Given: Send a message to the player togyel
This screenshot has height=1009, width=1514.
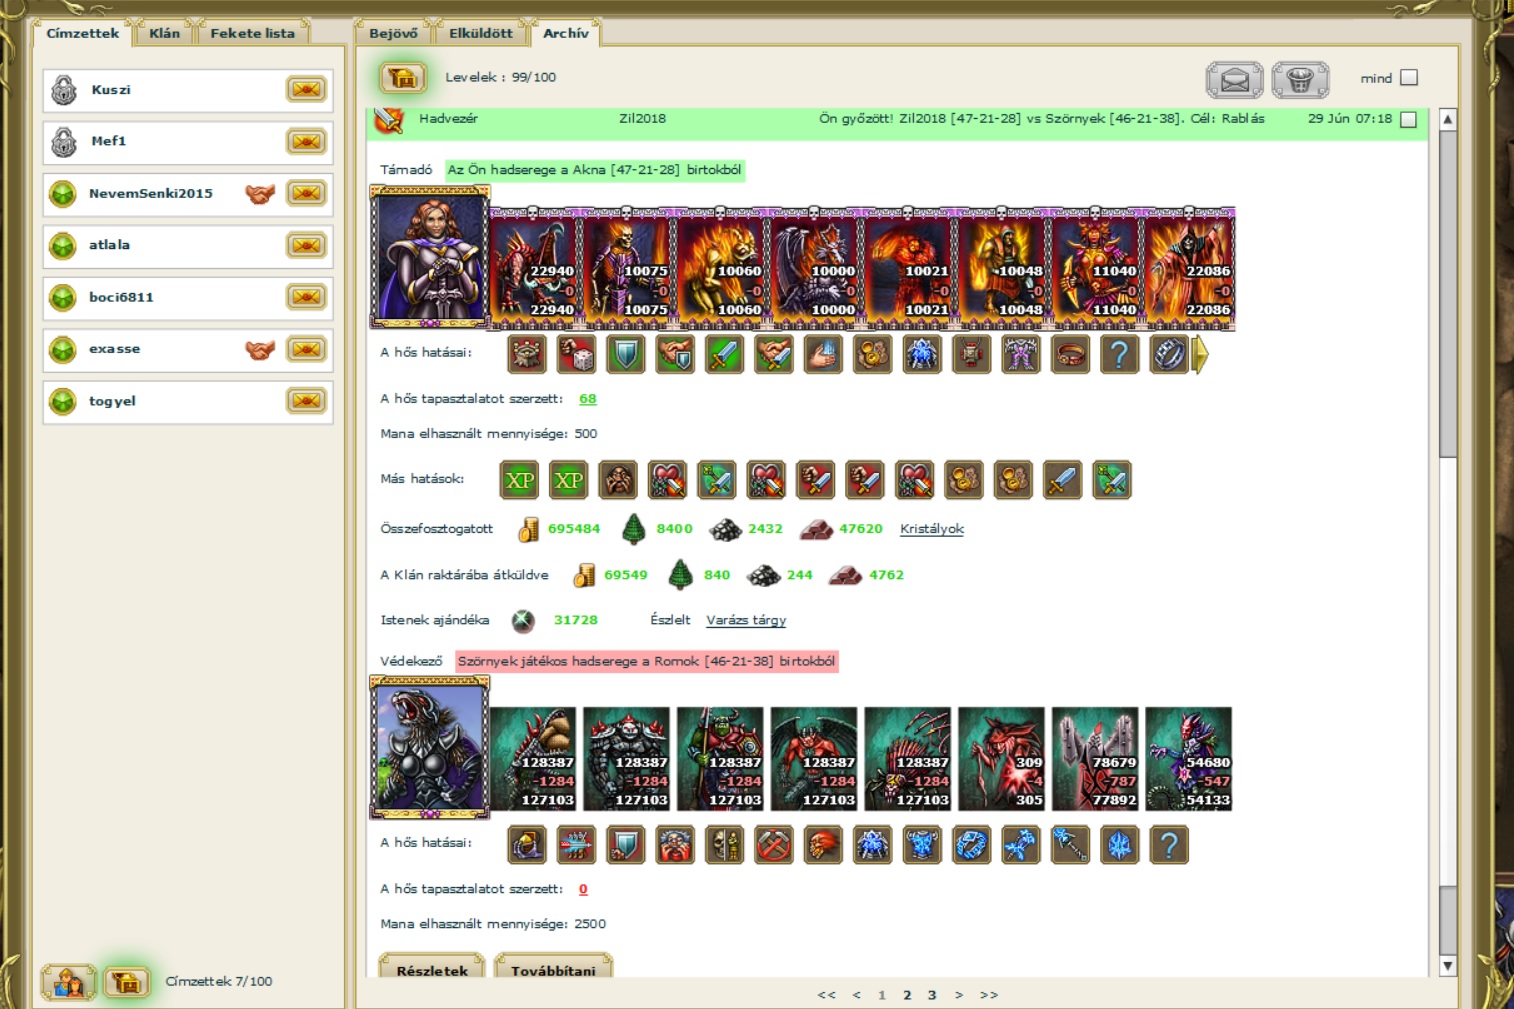Looking at the screenshot, I should point(306,401).
